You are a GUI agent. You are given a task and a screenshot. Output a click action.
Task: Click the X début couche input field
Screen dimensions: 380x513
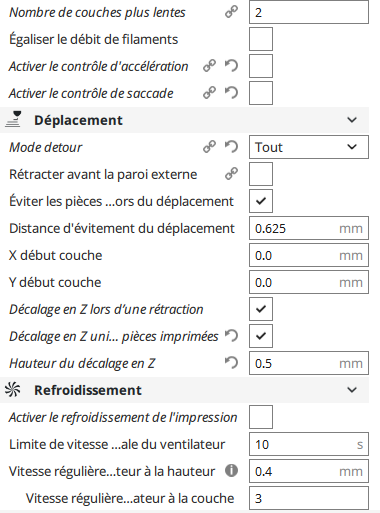pos(309,255)
